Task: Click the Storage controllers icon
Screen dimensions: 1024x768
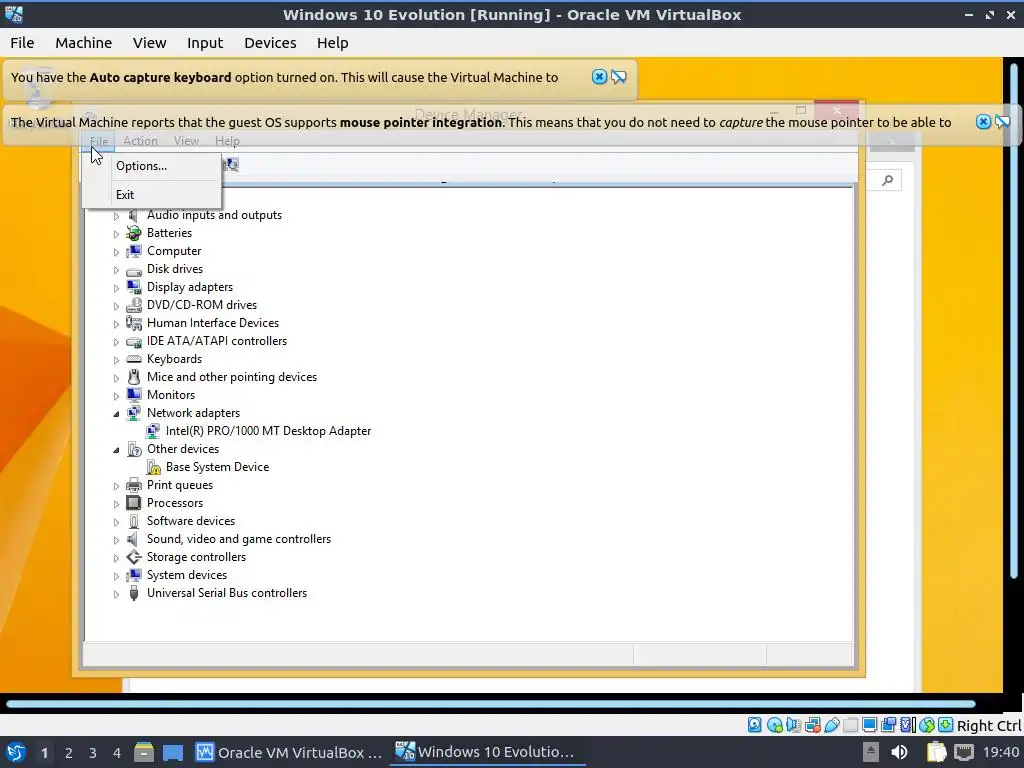Action: (x=134, y=557)
